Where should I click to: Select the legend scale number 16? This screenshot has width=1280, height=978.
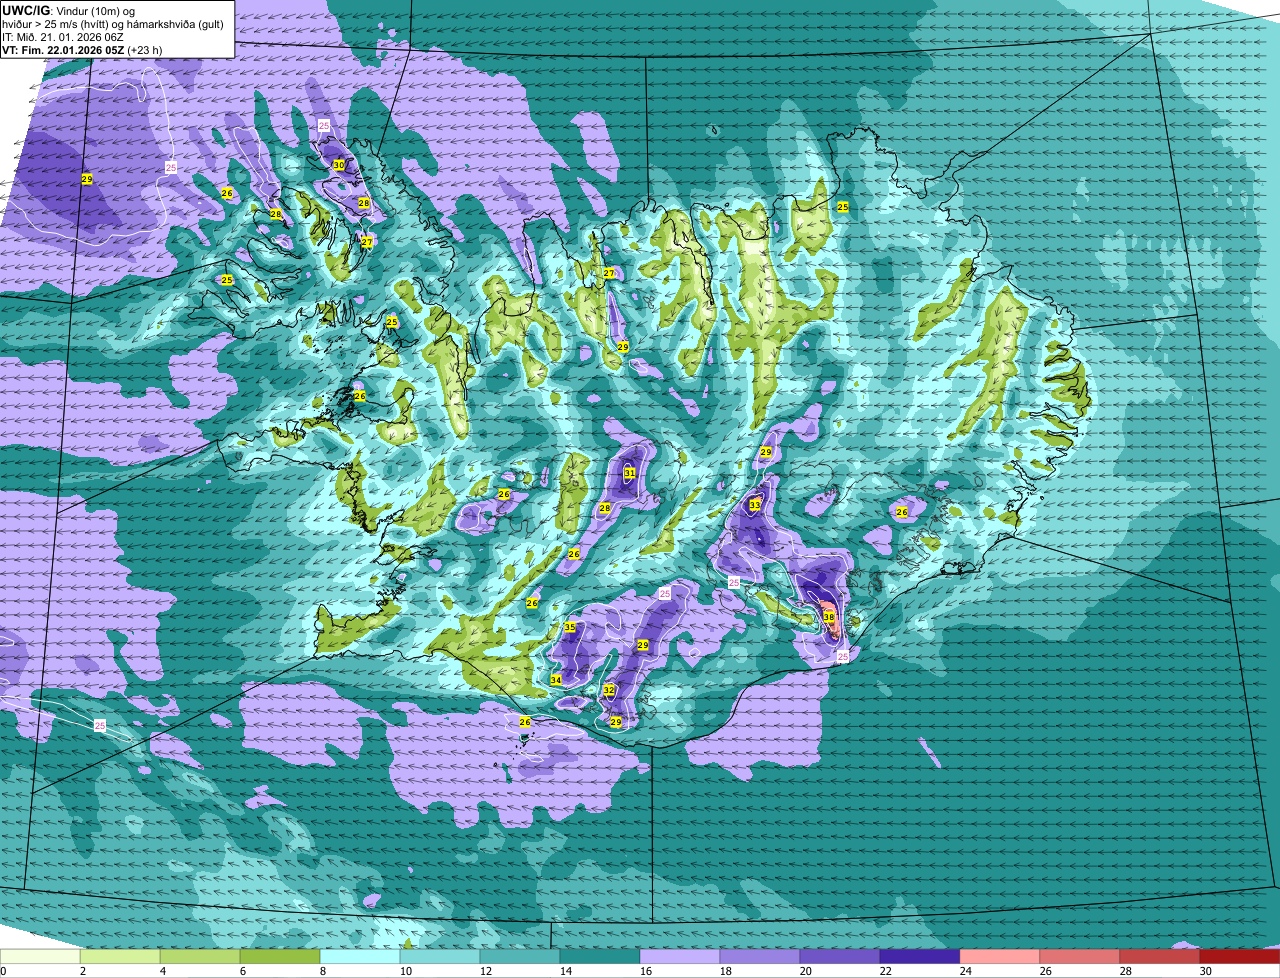[x=646, y=971]
